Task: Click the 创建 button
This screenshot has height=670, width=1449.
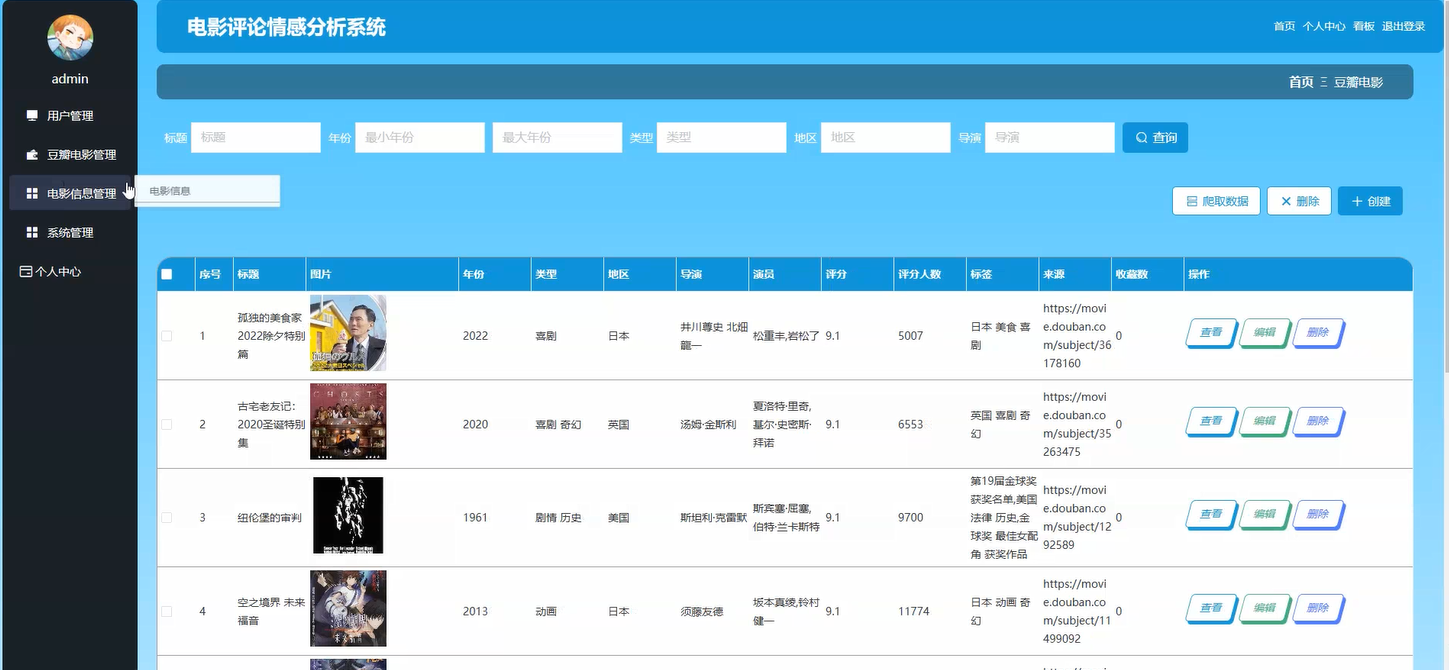Action: (x=1370, y=201)
